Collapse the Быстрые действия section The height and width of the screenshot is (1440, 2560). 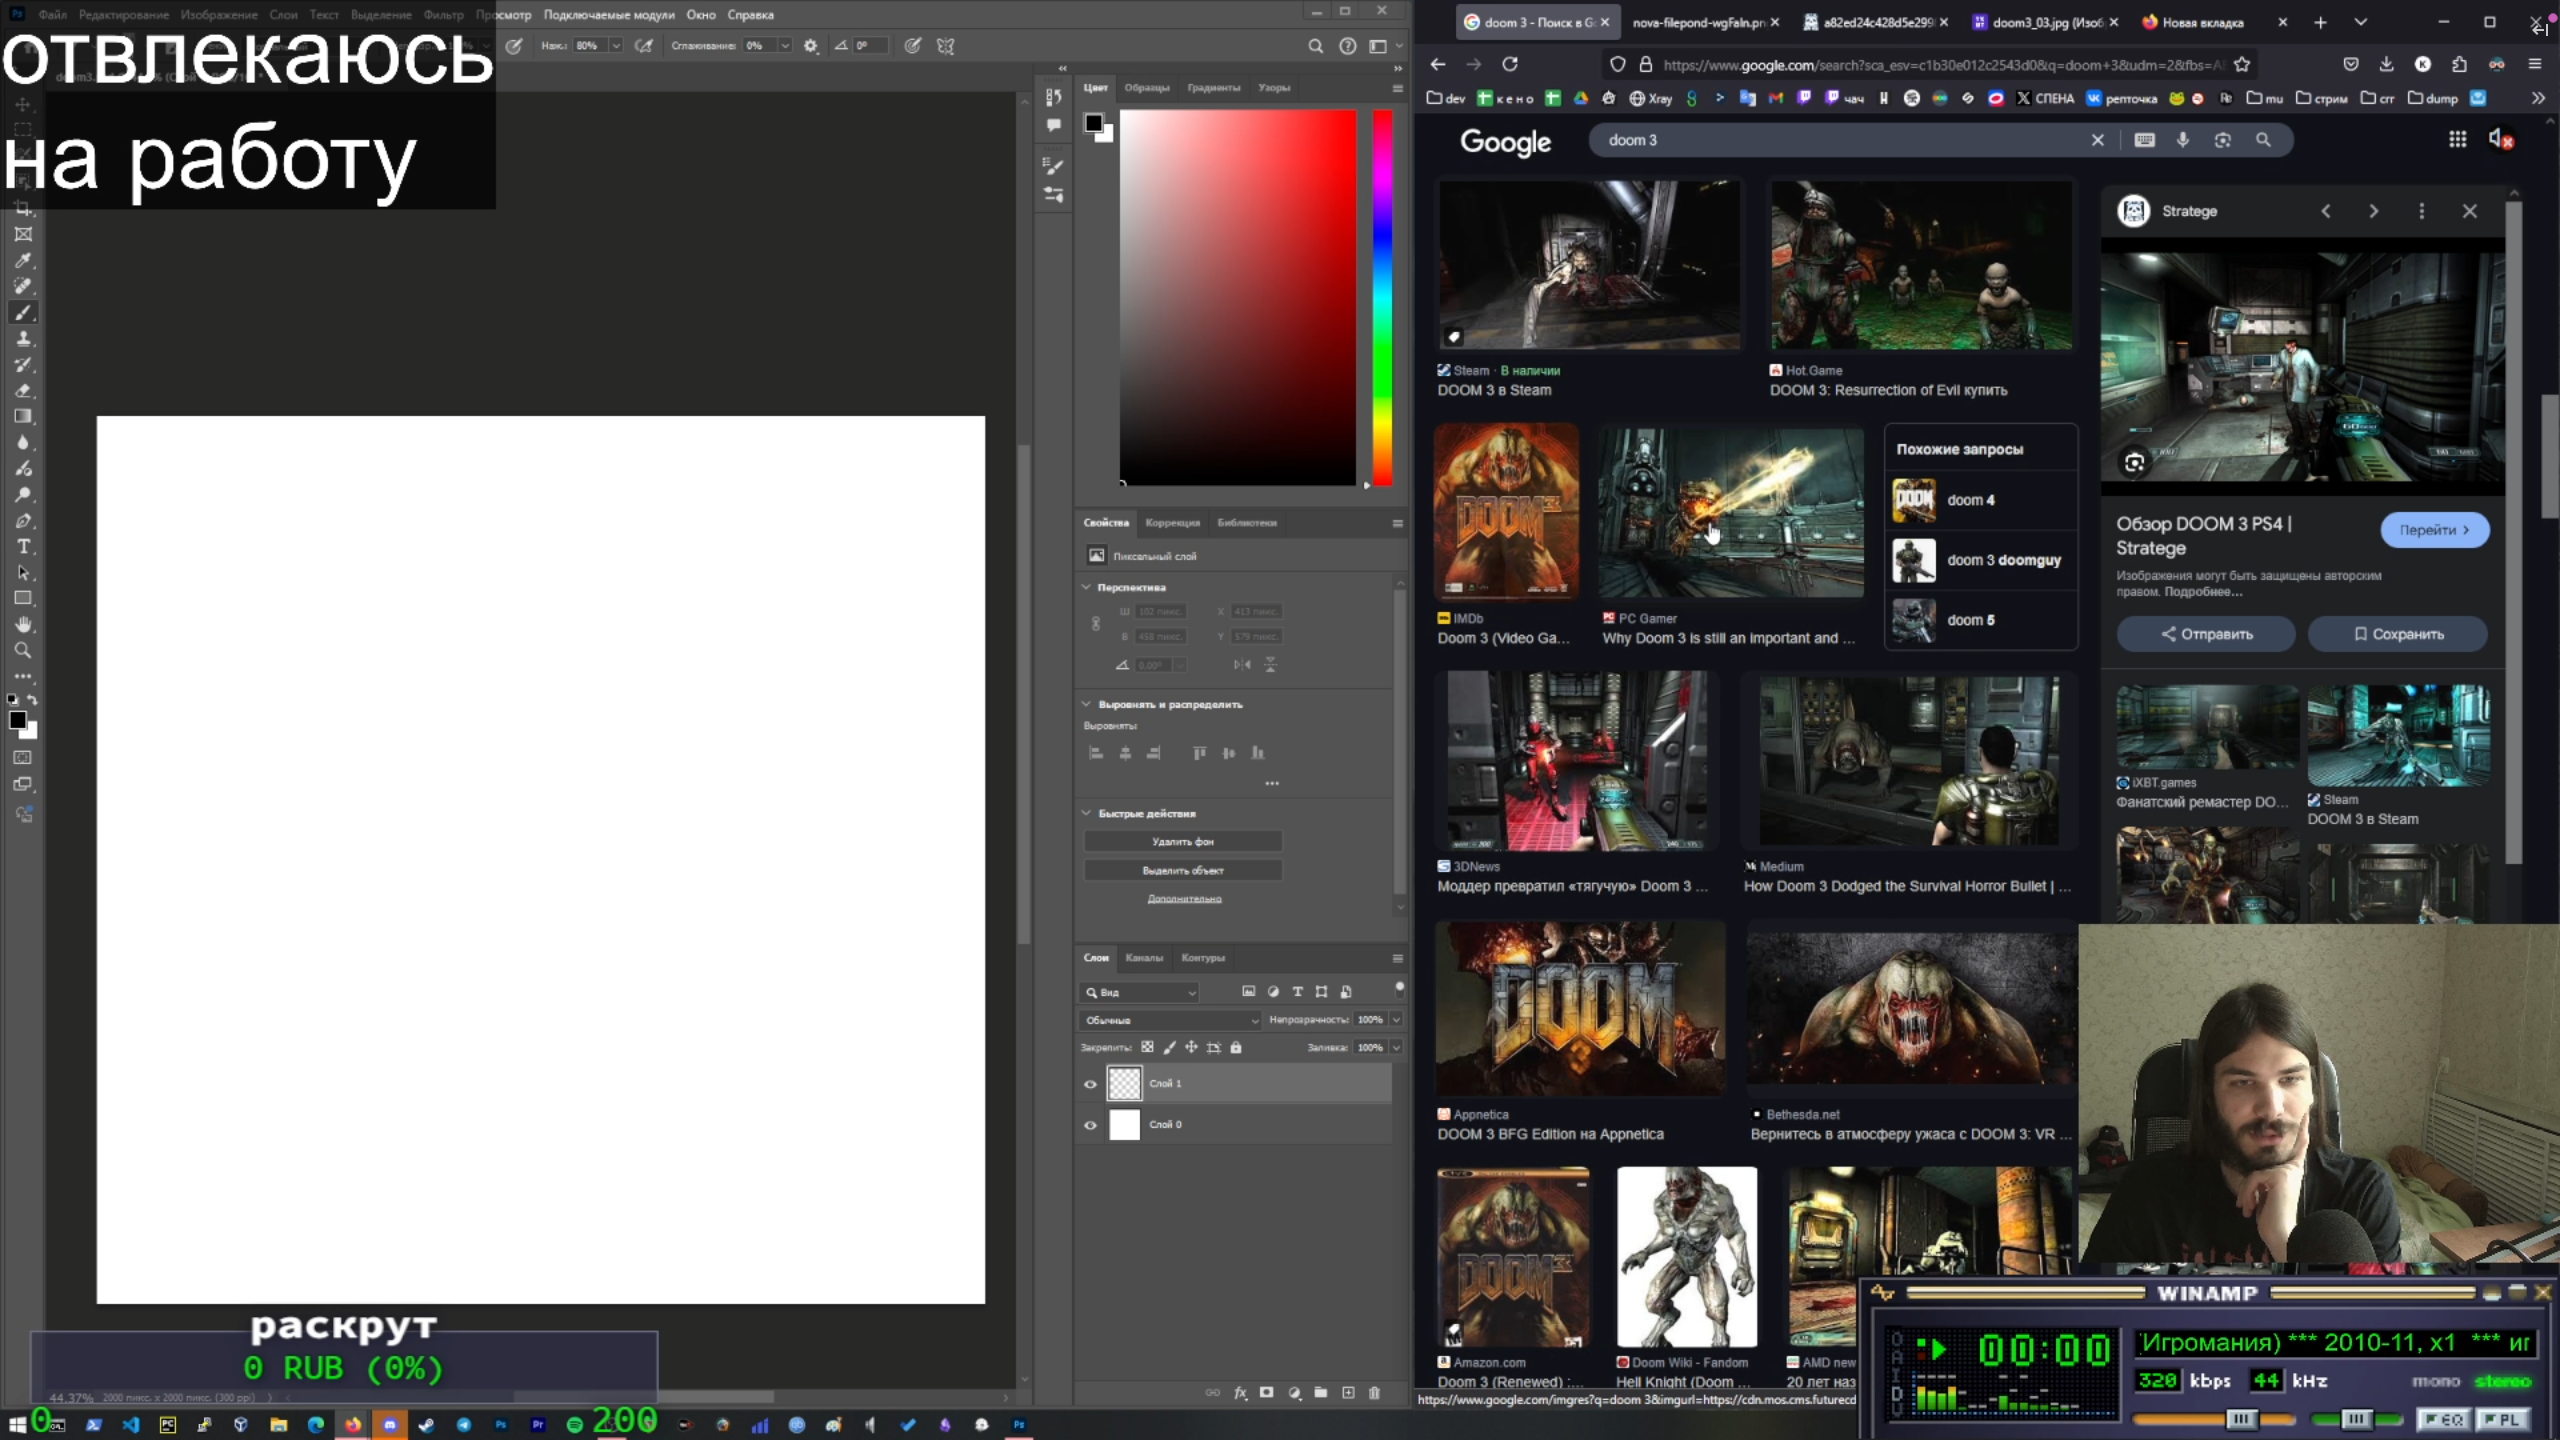[1087, 813]
